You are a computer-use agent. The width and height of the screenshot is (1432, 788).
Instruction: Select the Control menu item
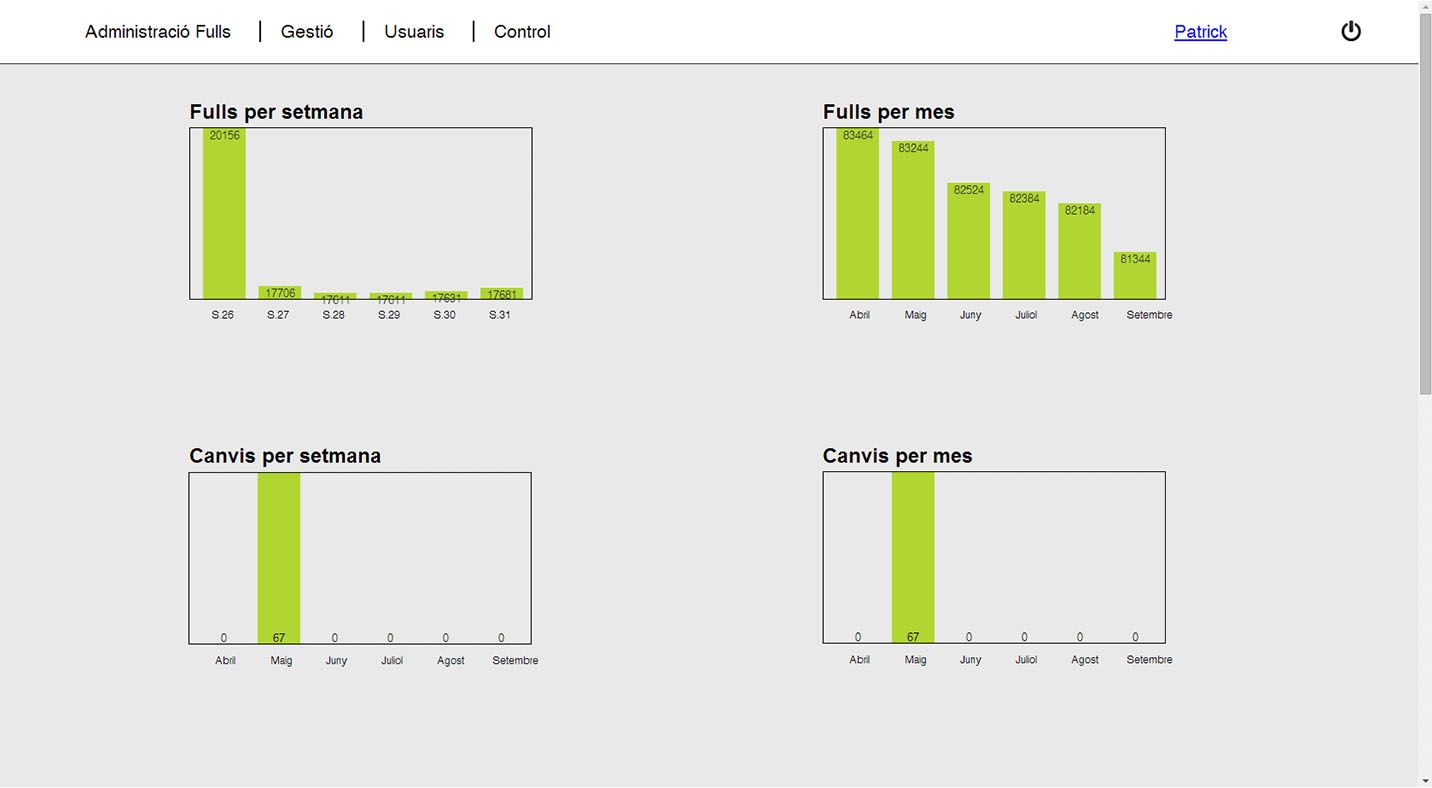(x=522, y=32)
